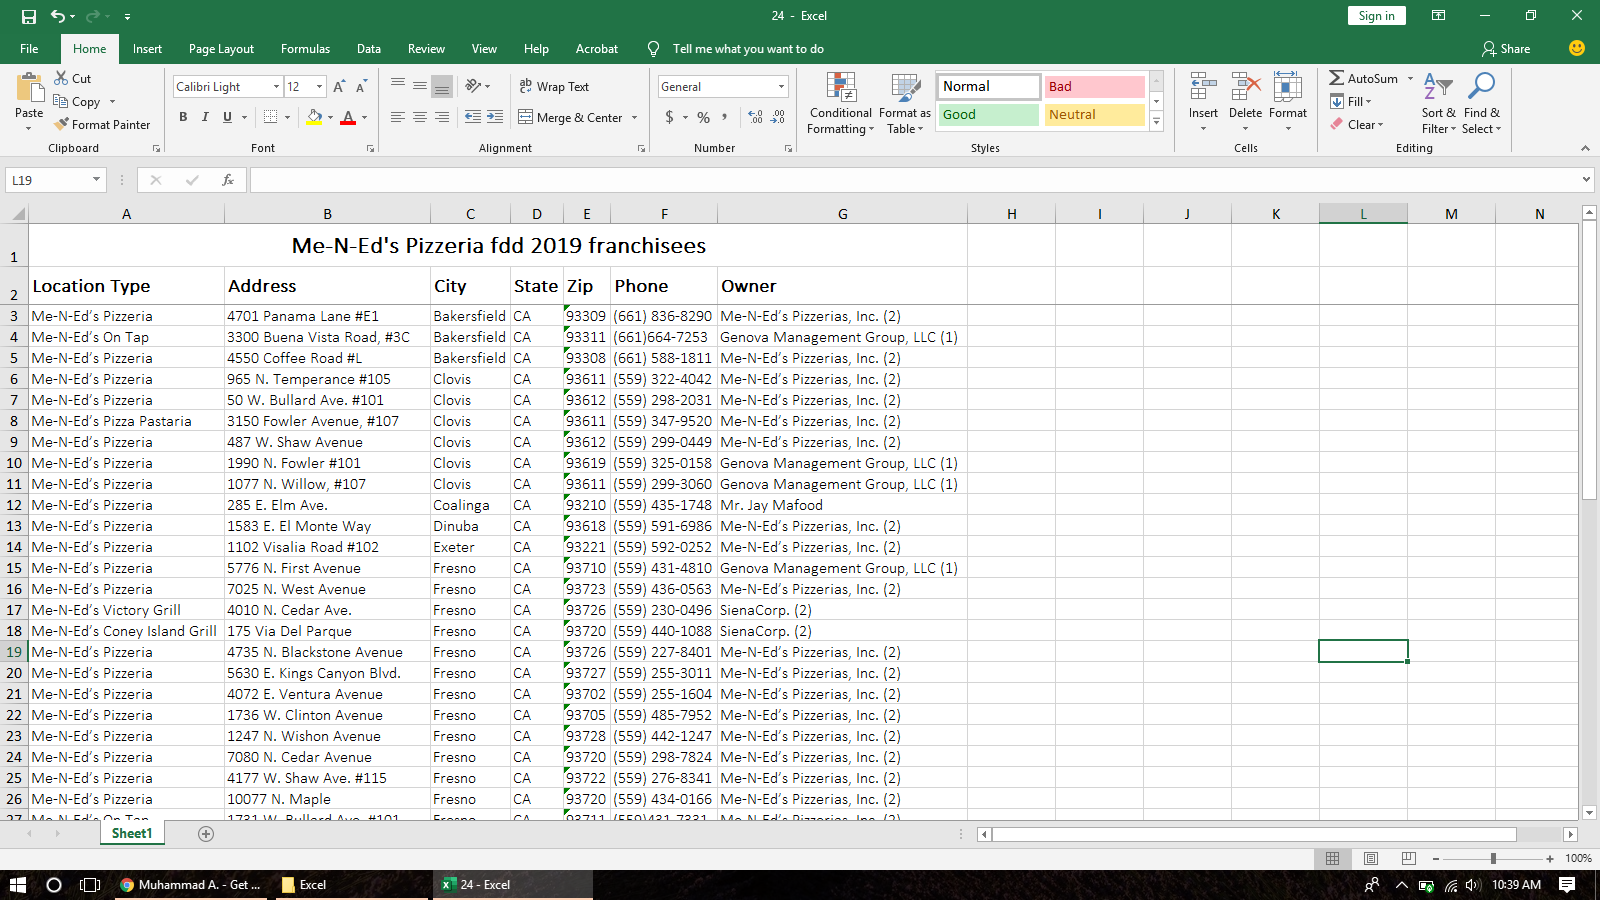Switch to the Formulas ribbon tab
Image resolution: width=1600 pixels, height=900 pixels.
(305, 48)
